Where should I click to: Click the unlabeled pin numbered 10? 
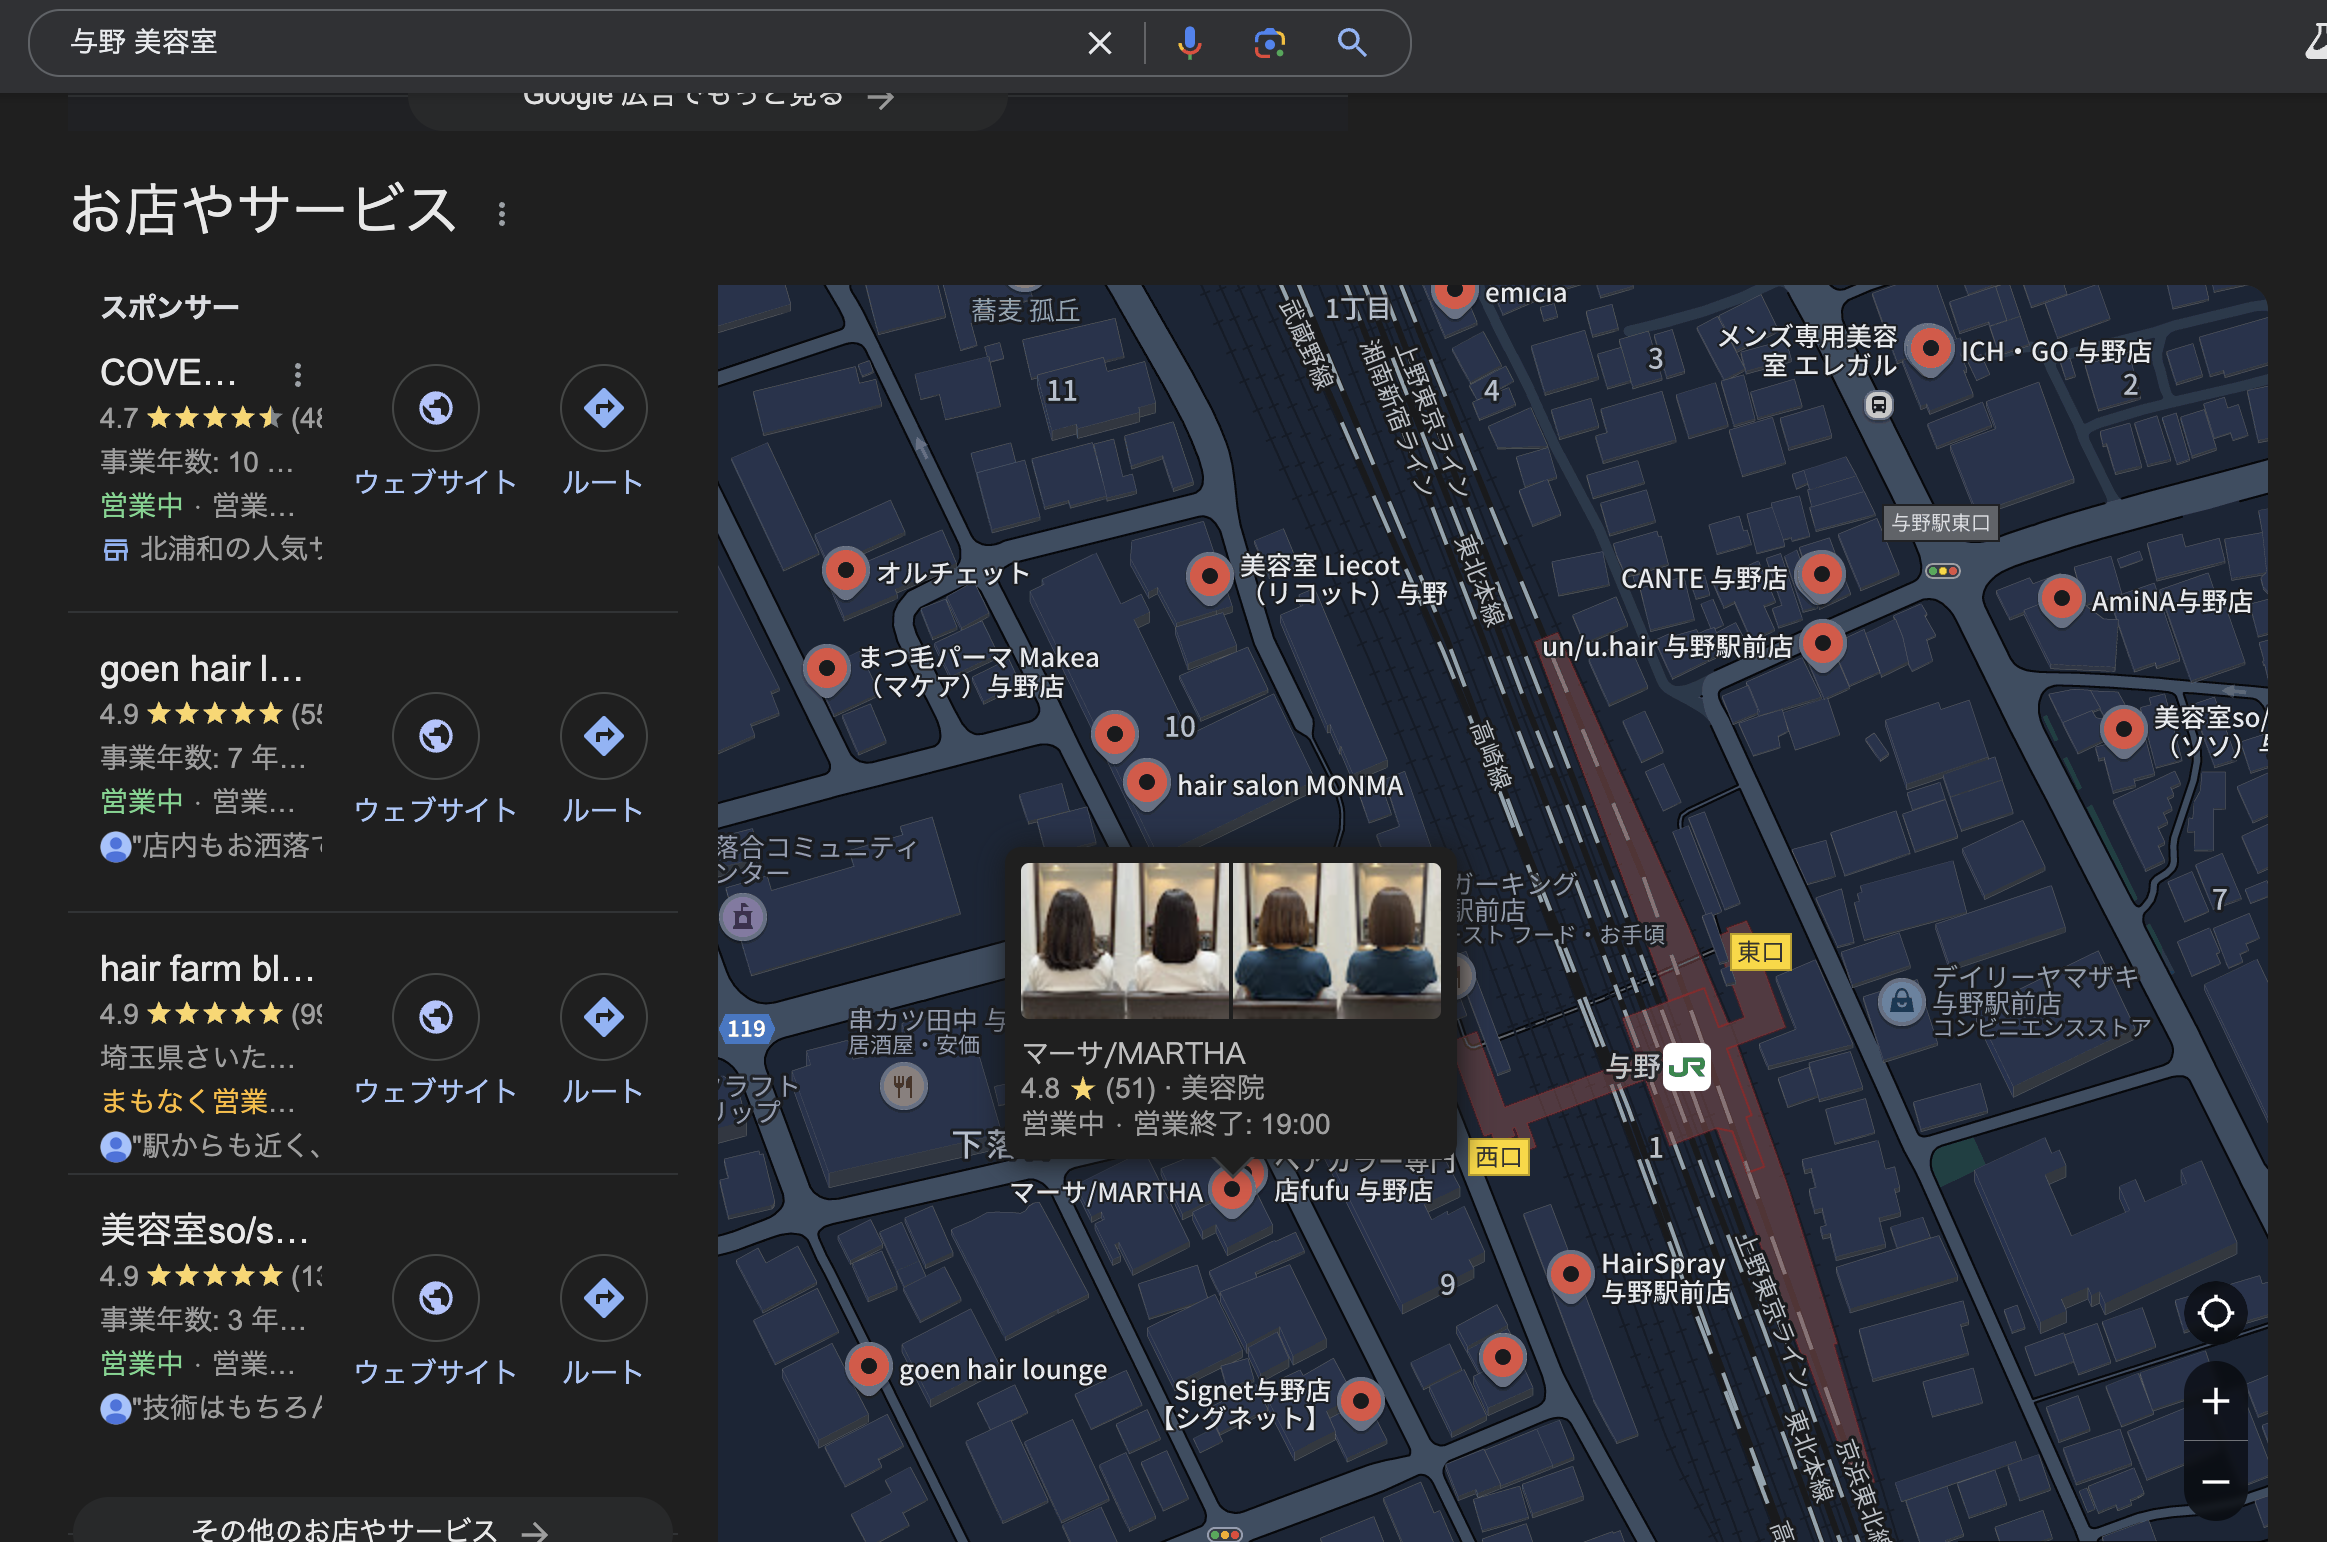coord(1114,735)
